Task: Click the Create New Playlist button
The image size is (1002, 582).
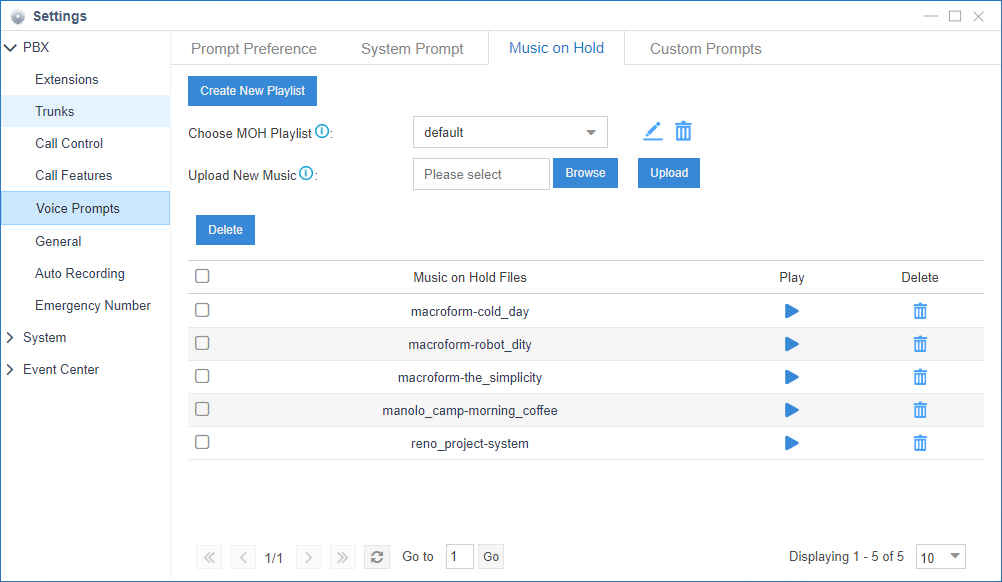Action: coord(252,91)
